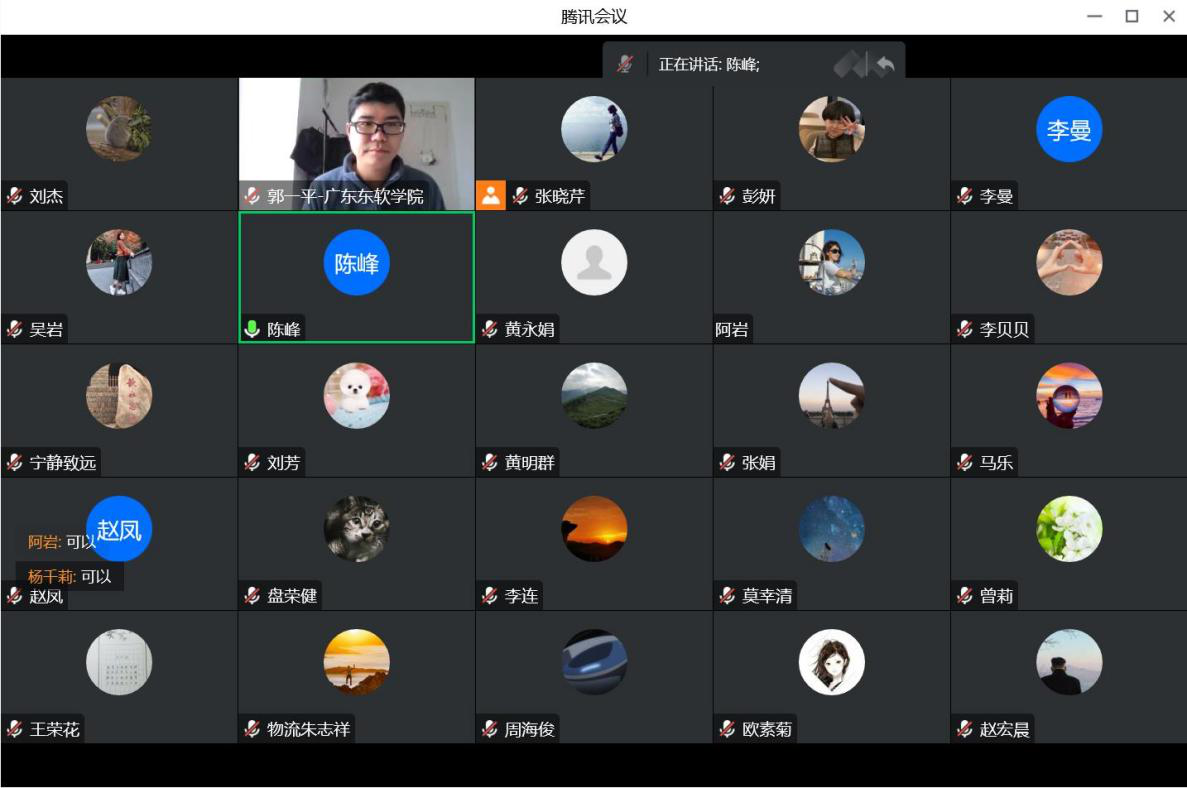The image size is (1187, 788).
Task: Click the white puppy avatar of 刘芳
Action: (x=356, y=396)
